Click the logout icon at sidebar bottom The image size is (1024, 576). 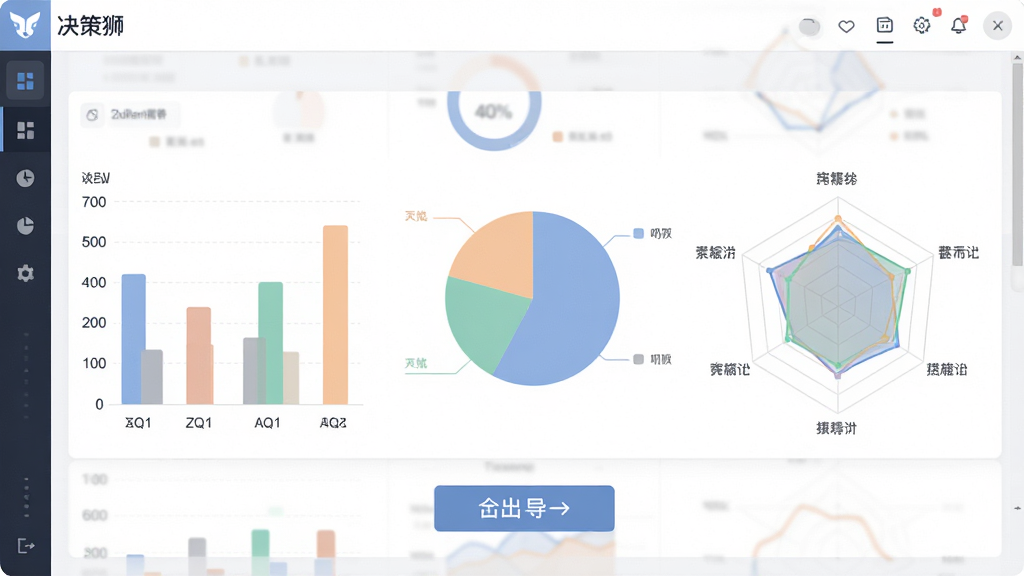26,545
